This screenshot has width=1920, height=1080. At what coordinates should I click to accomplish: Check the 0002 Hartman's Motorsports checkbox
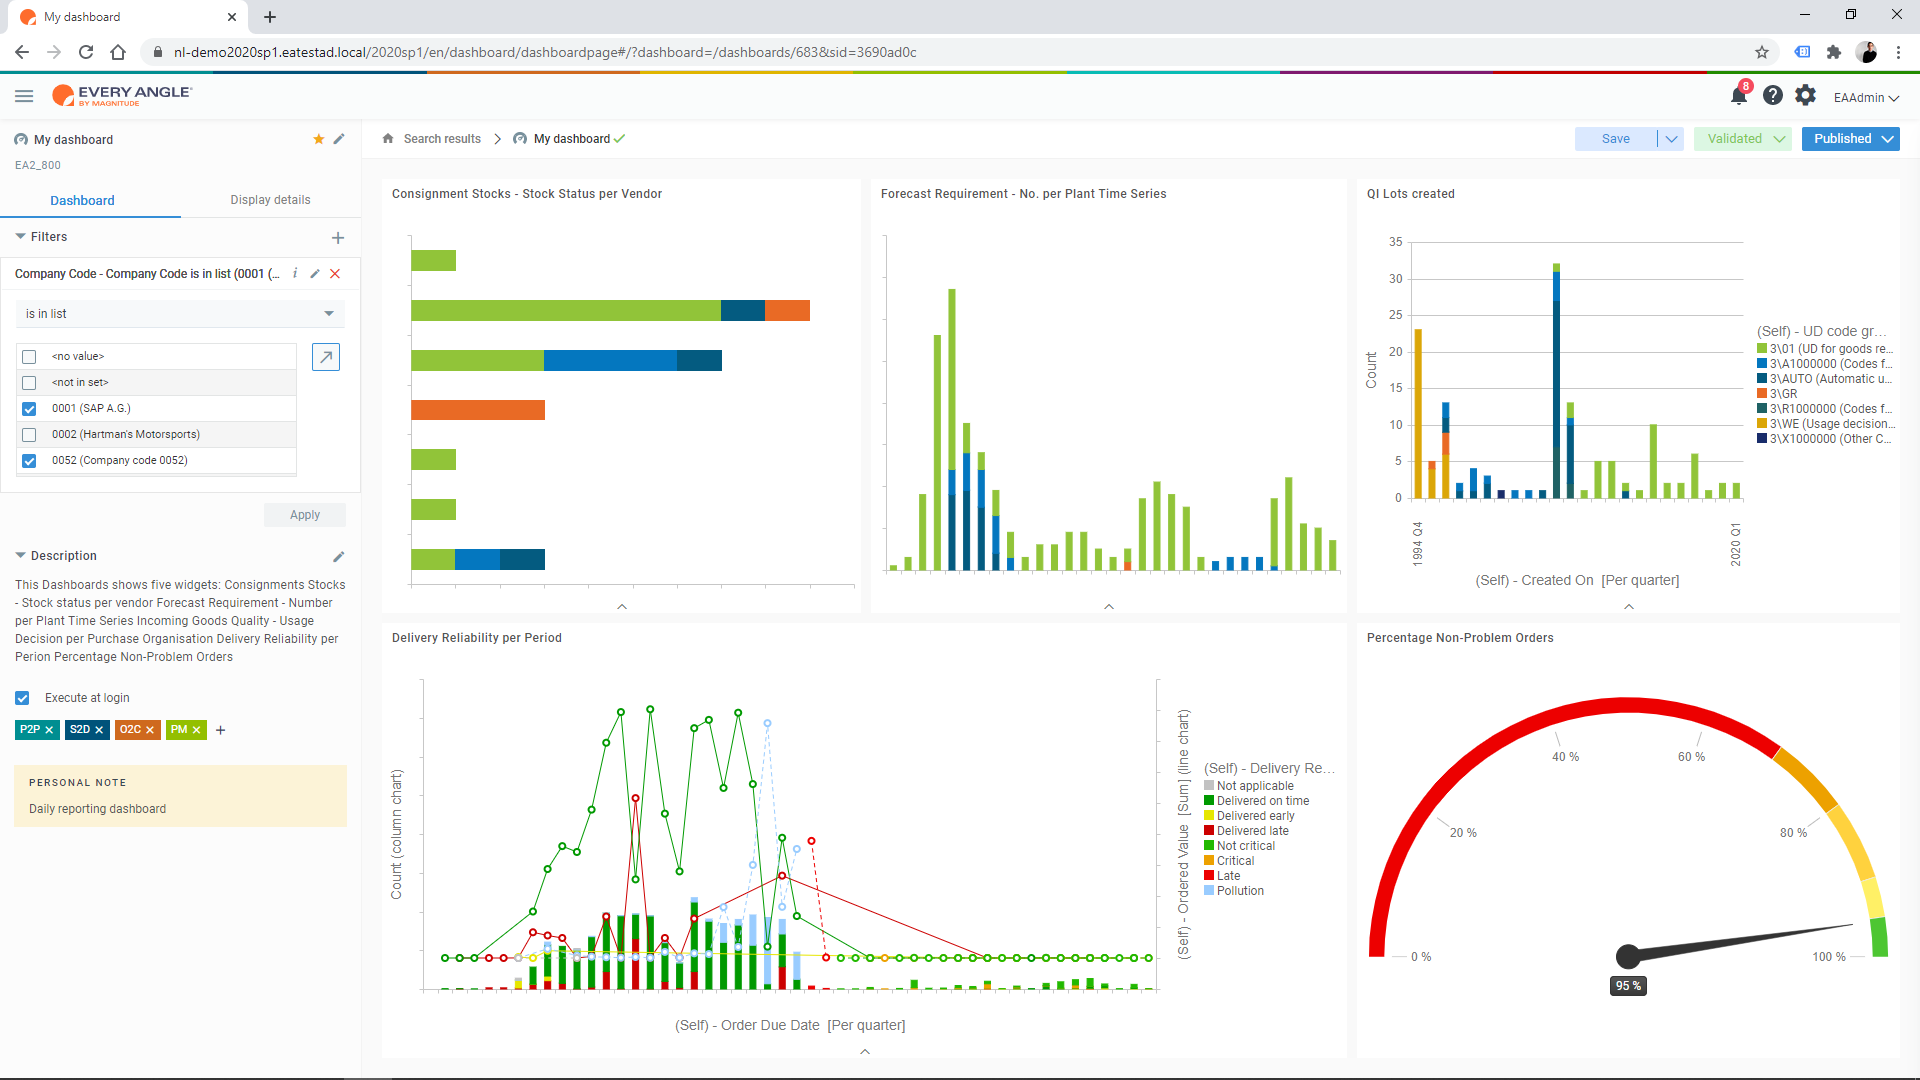(x=29, y=435)
